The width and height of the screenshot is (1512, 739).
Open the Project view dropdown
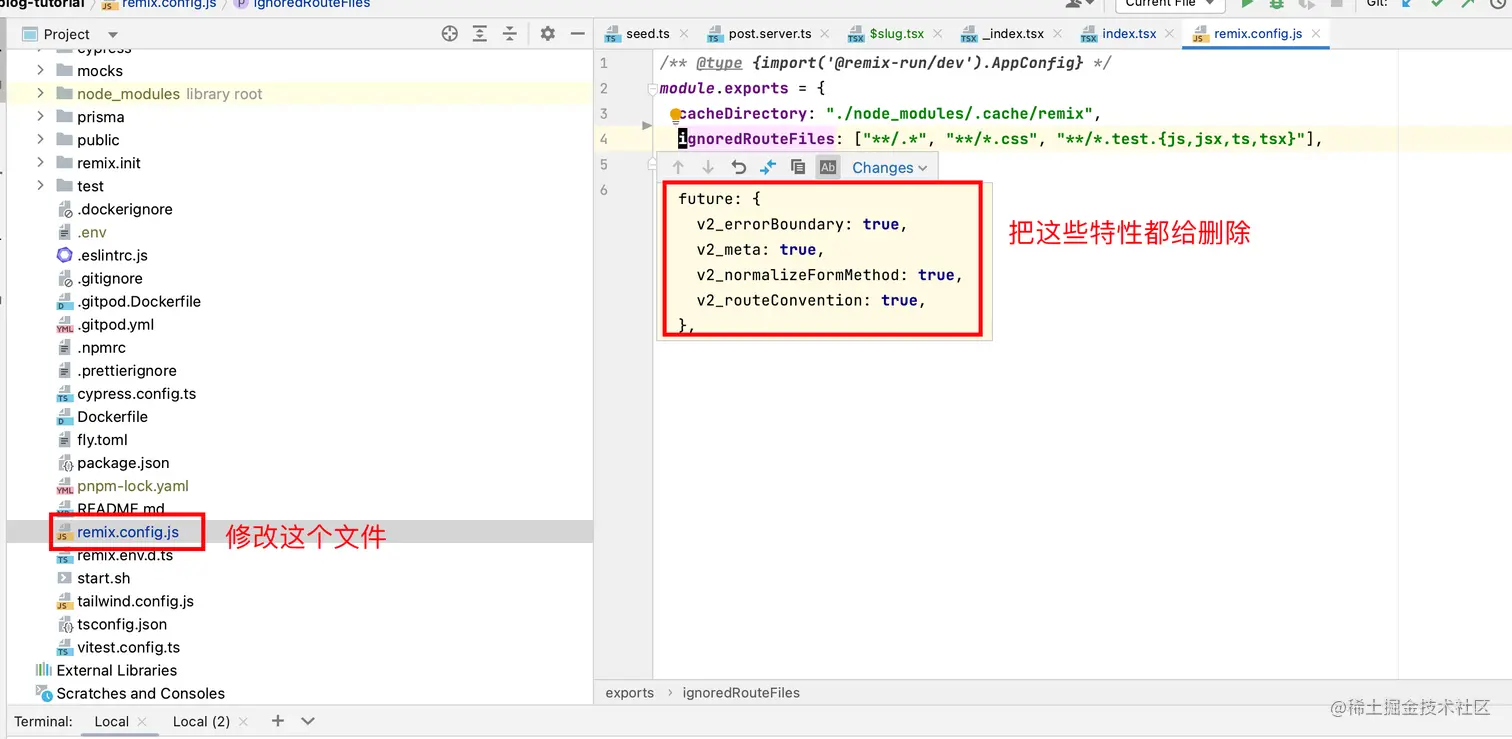pyautogui.click(x=113, y=34)
